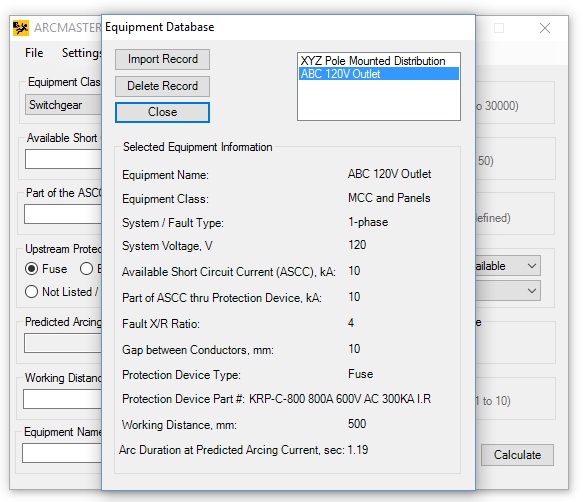Select the Fuse radio button
The height and width of the screenshot is (502, 583).
(x=31, y=268)
